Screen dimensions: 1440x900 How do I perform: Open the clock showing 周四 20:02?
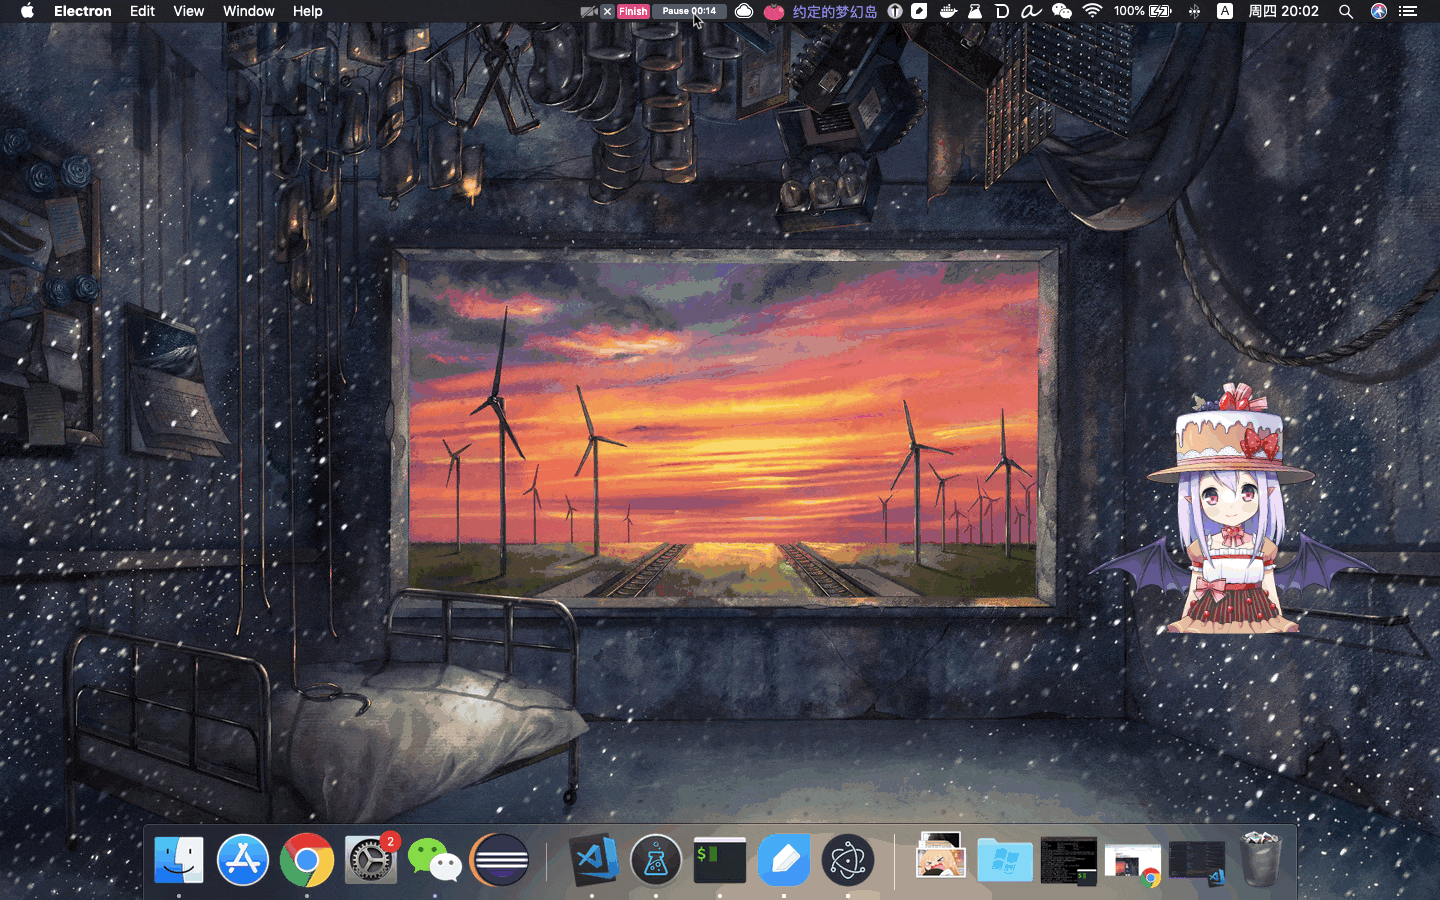(x=1283, y=11)
